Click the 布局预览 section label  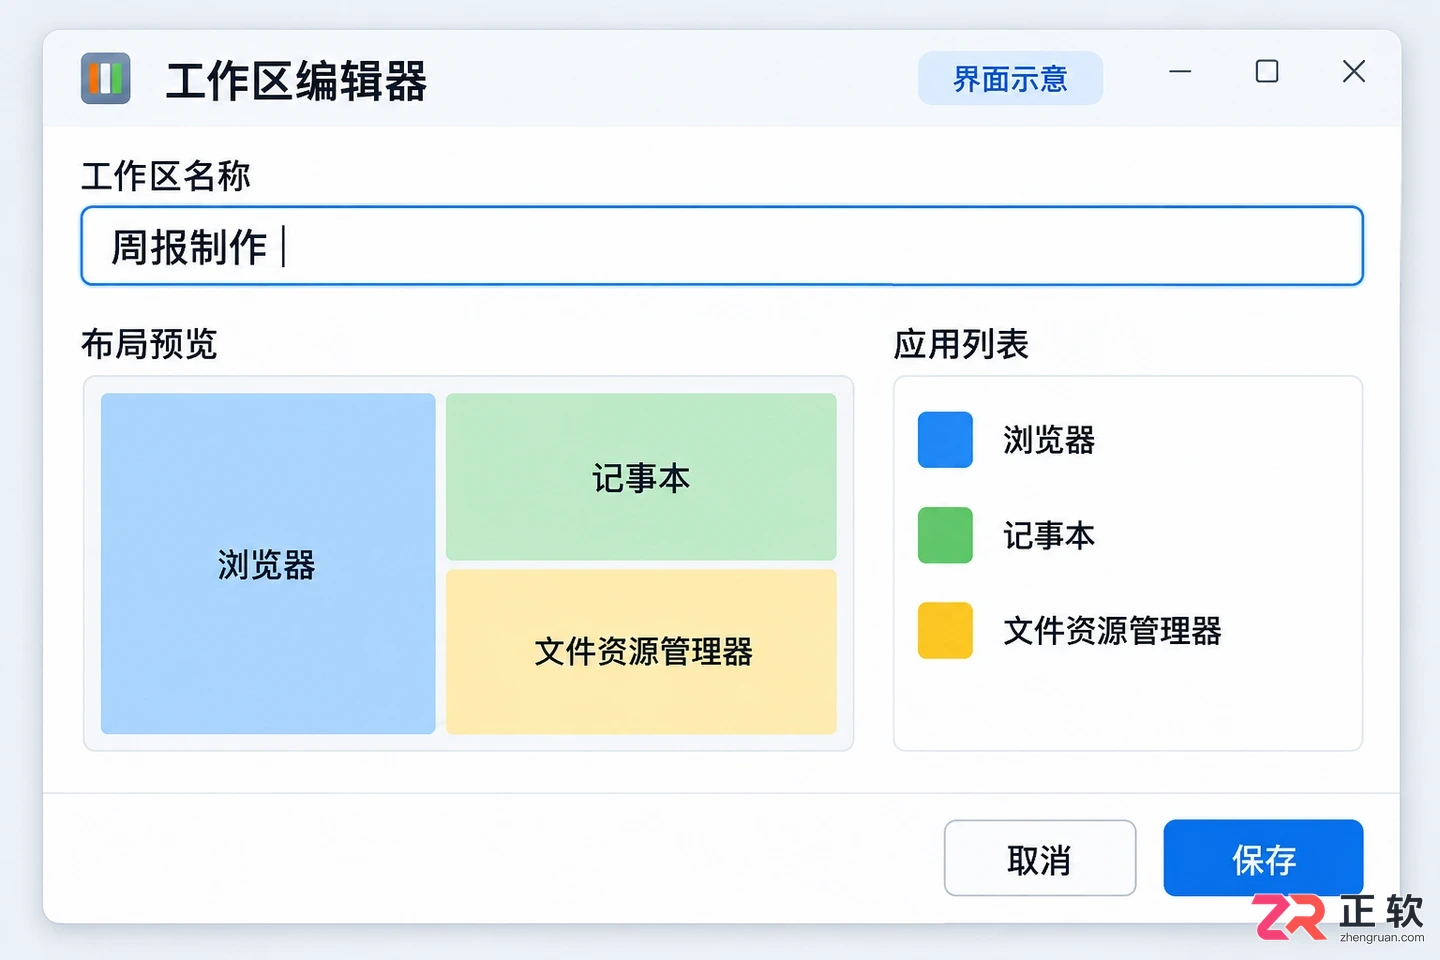pyautogui.click(x=149, y=344)
